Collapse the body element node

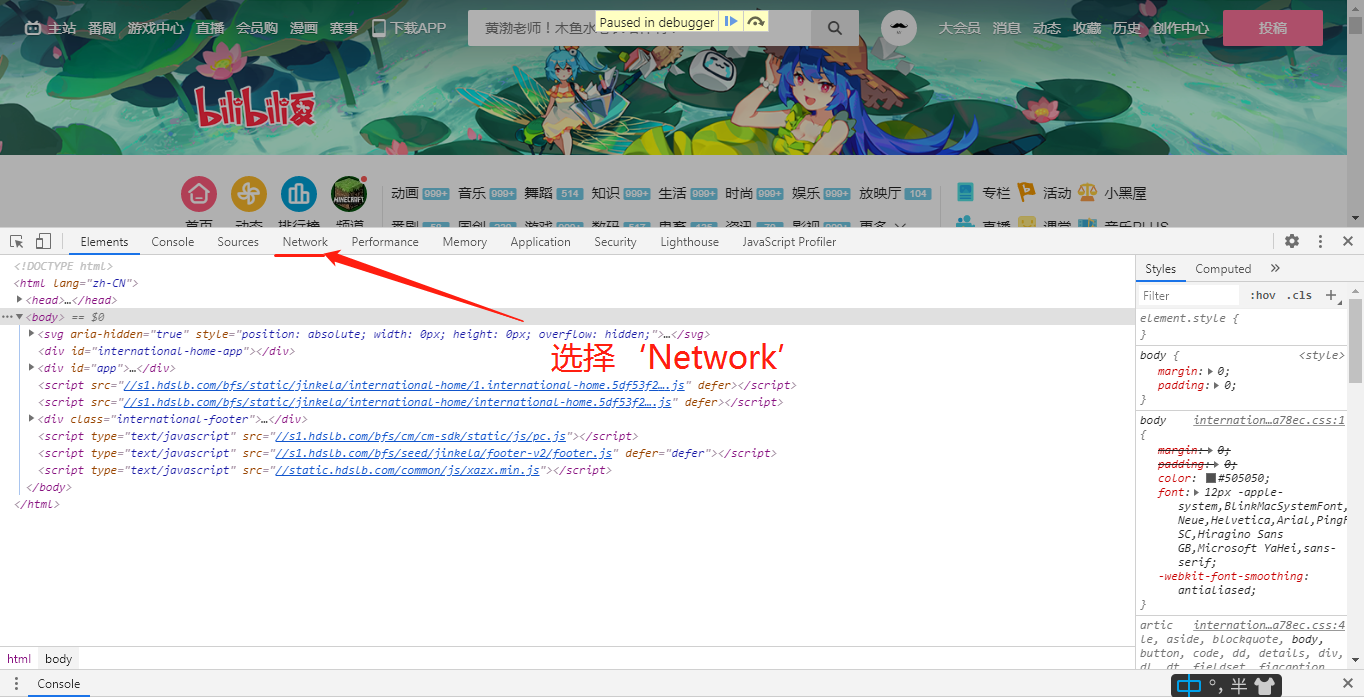coord(19,317)
